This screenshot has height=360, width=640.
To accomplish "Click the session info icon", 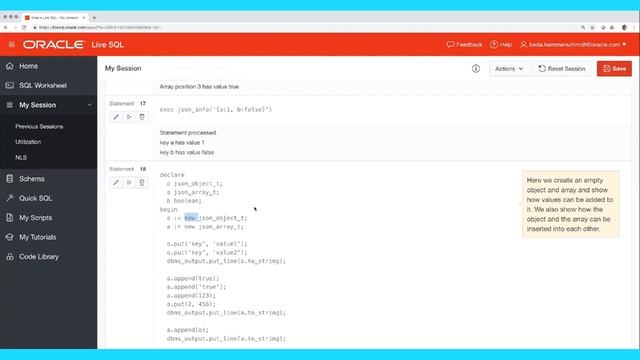I will pos(476,69).
